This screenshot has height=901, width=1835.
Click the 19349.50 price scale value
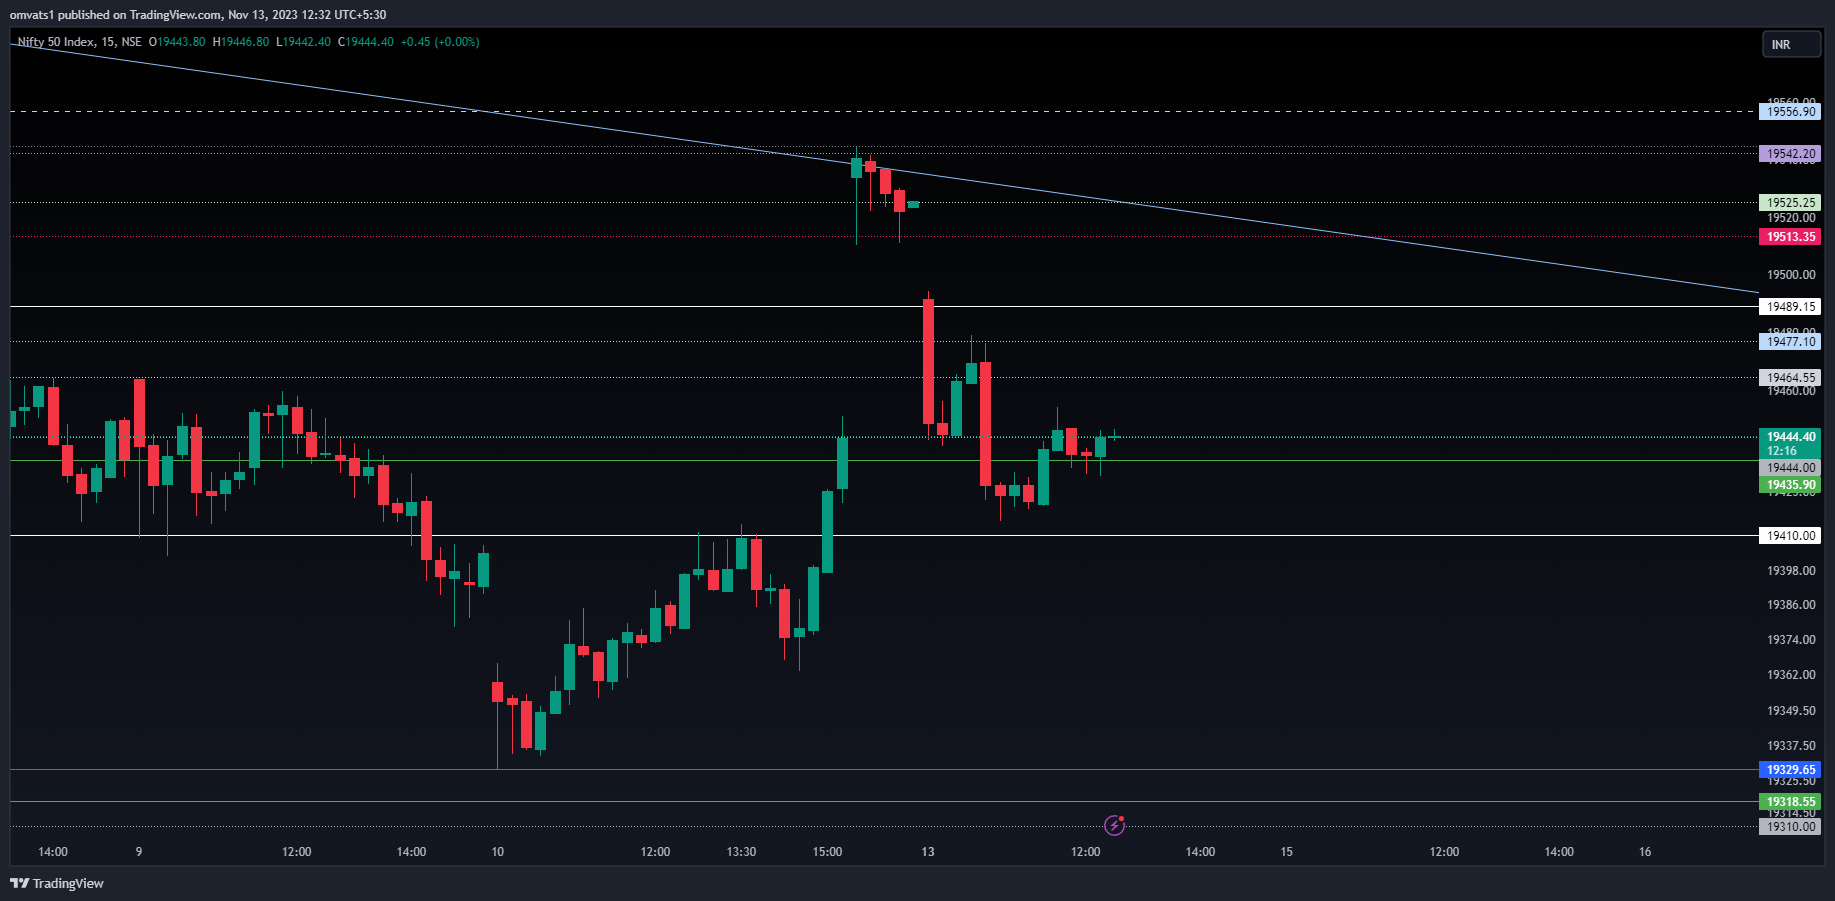point(1791,711)
